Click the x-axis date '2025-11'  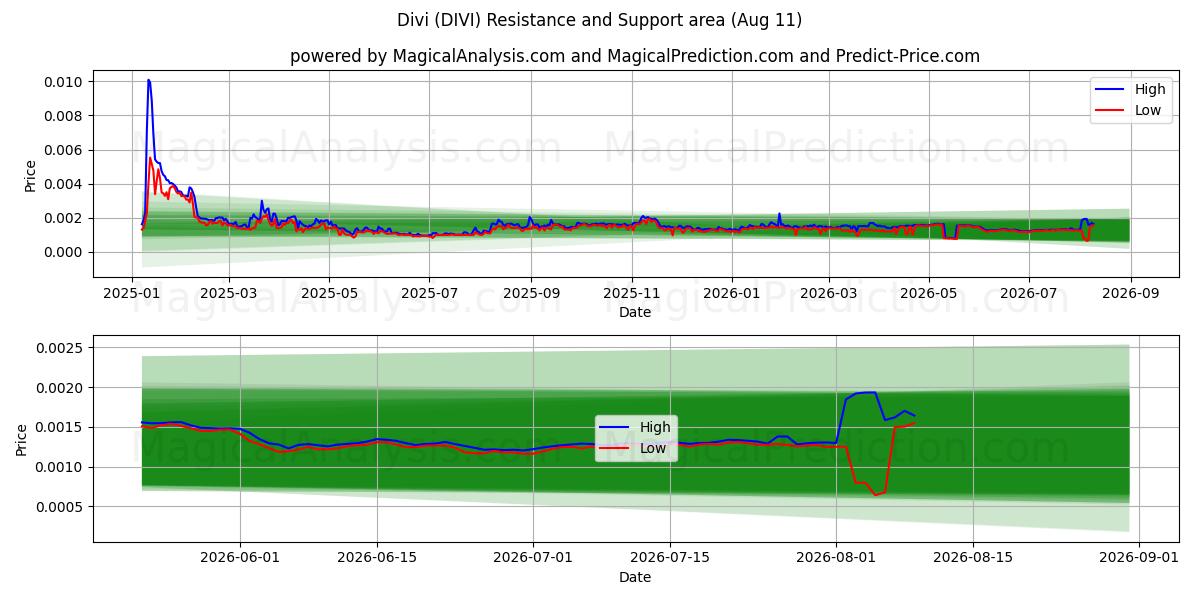pos(631,294)
